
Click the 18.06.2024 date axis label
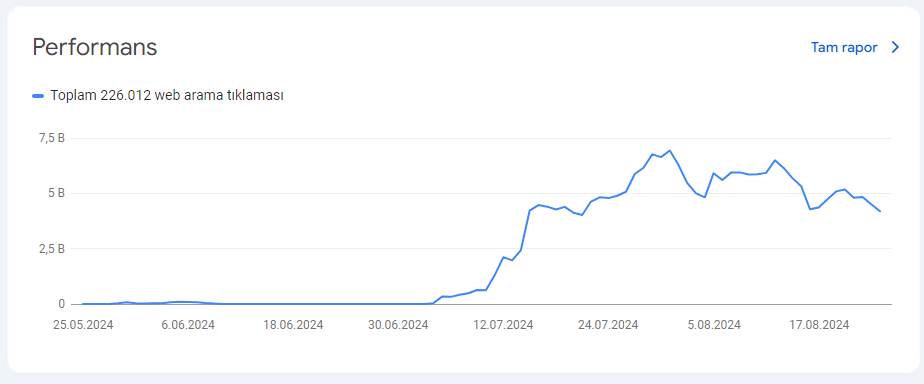pos(292,325)
